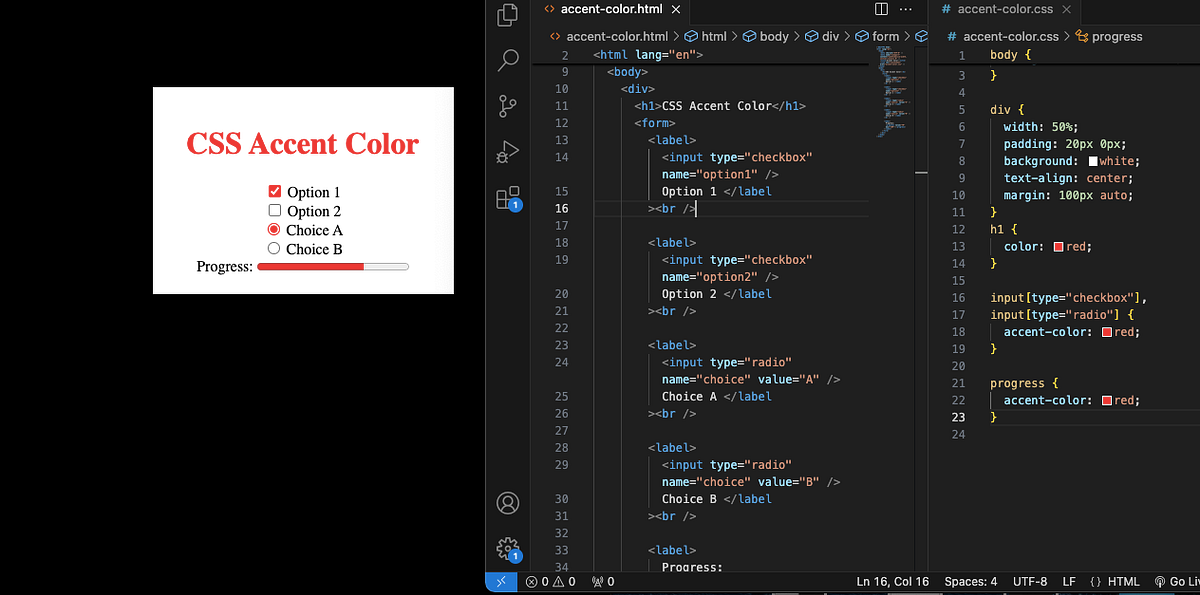Screen dimensions: 1200x595
Task: Change indentation via Spaces: 4 item
Action: pos(970,581)
